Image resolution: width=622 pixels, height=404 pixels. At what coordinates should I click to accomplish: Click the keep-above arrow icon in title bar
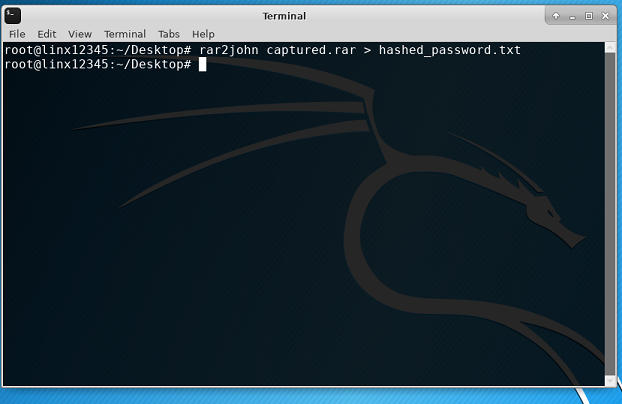[x=556, y=16]
